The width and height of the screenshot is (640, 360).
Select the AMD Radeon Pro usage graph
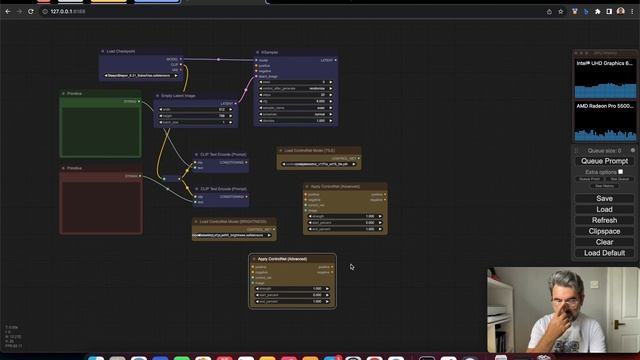pos(605,121)
